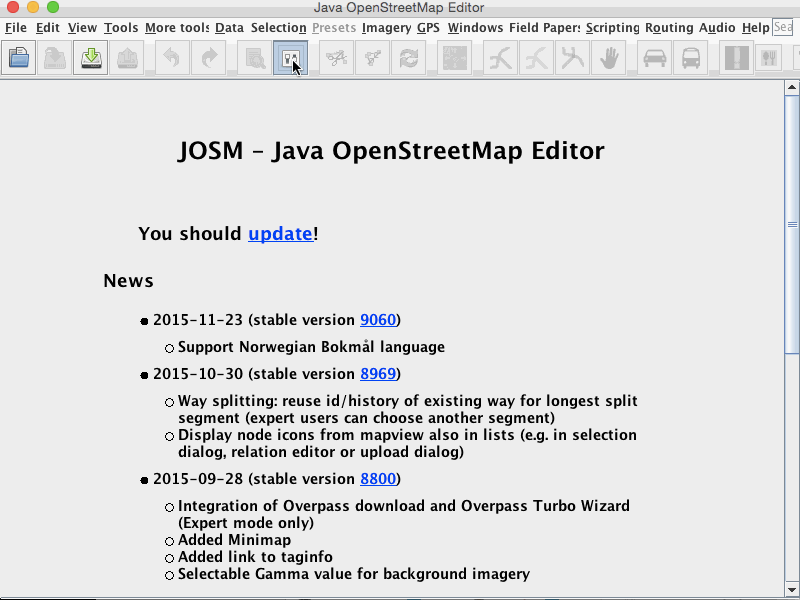This screenshot has width=800, height=600.
Task: Click the Redo arrow icon
Action: [x=208, y=58]
